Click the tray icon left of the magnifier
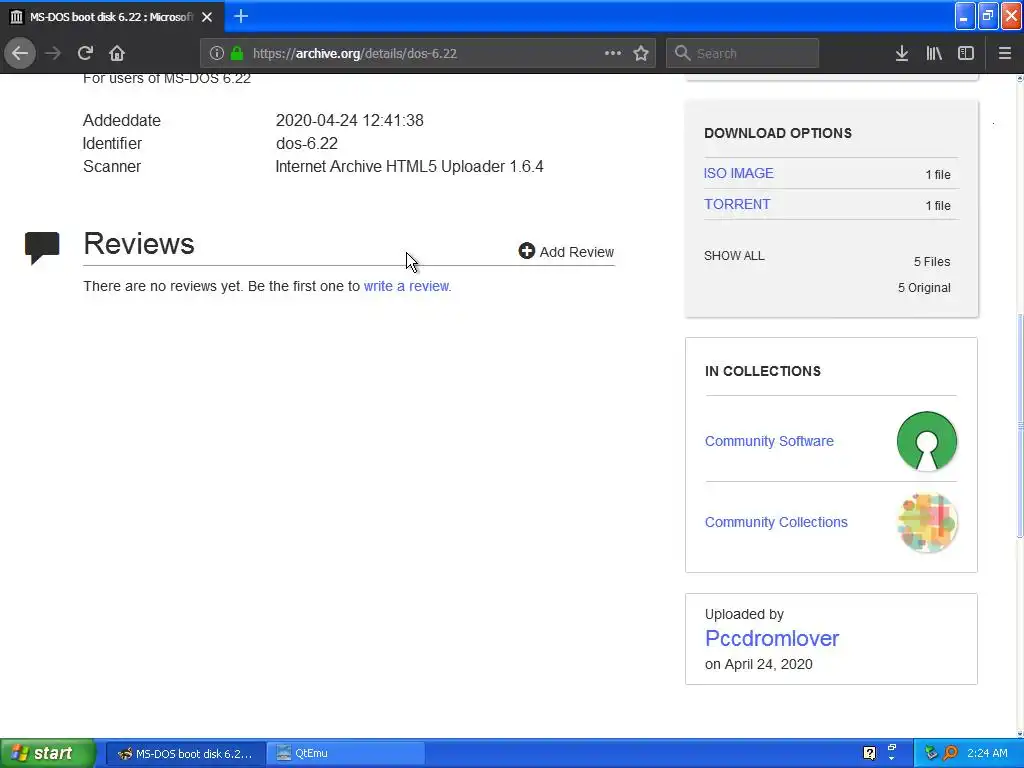1024x768 pixels. pos(931,753)
